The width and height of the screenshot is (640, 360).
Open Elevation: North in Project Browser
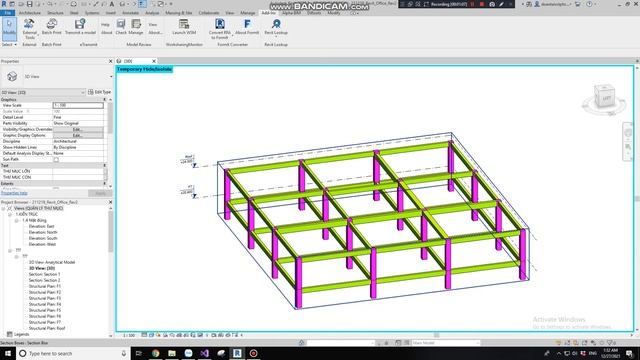43,232
